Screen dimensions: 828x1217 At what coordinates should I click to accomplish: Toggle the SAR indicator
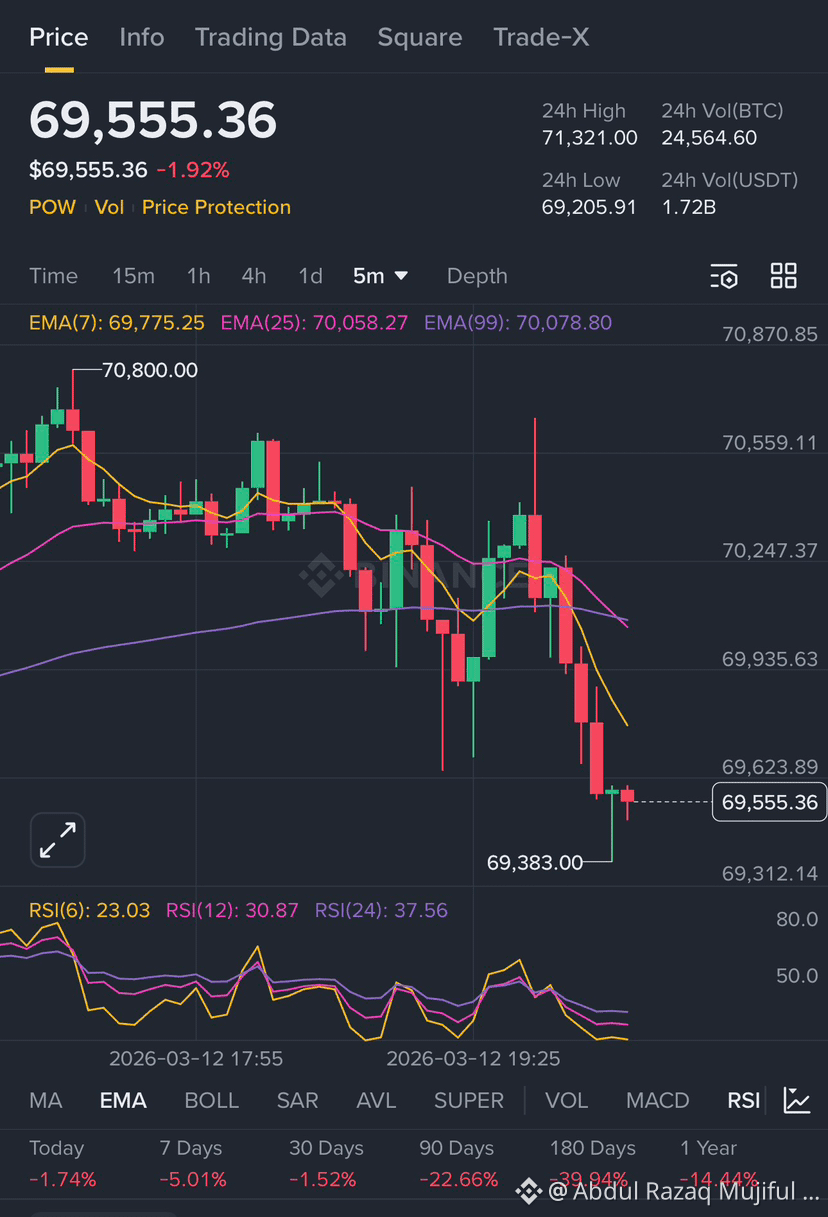point(297,1100)
